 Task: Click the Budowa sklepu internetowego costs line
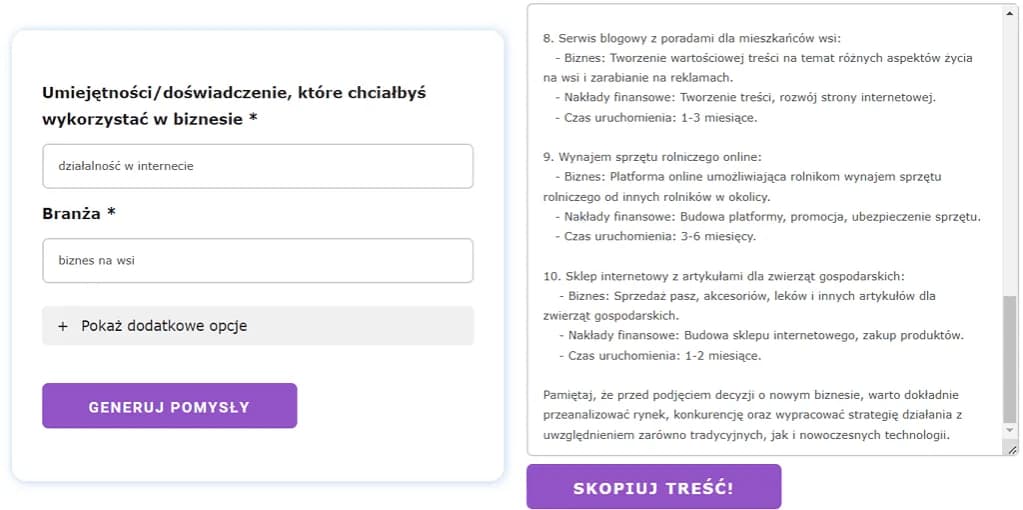pos(763,335)
